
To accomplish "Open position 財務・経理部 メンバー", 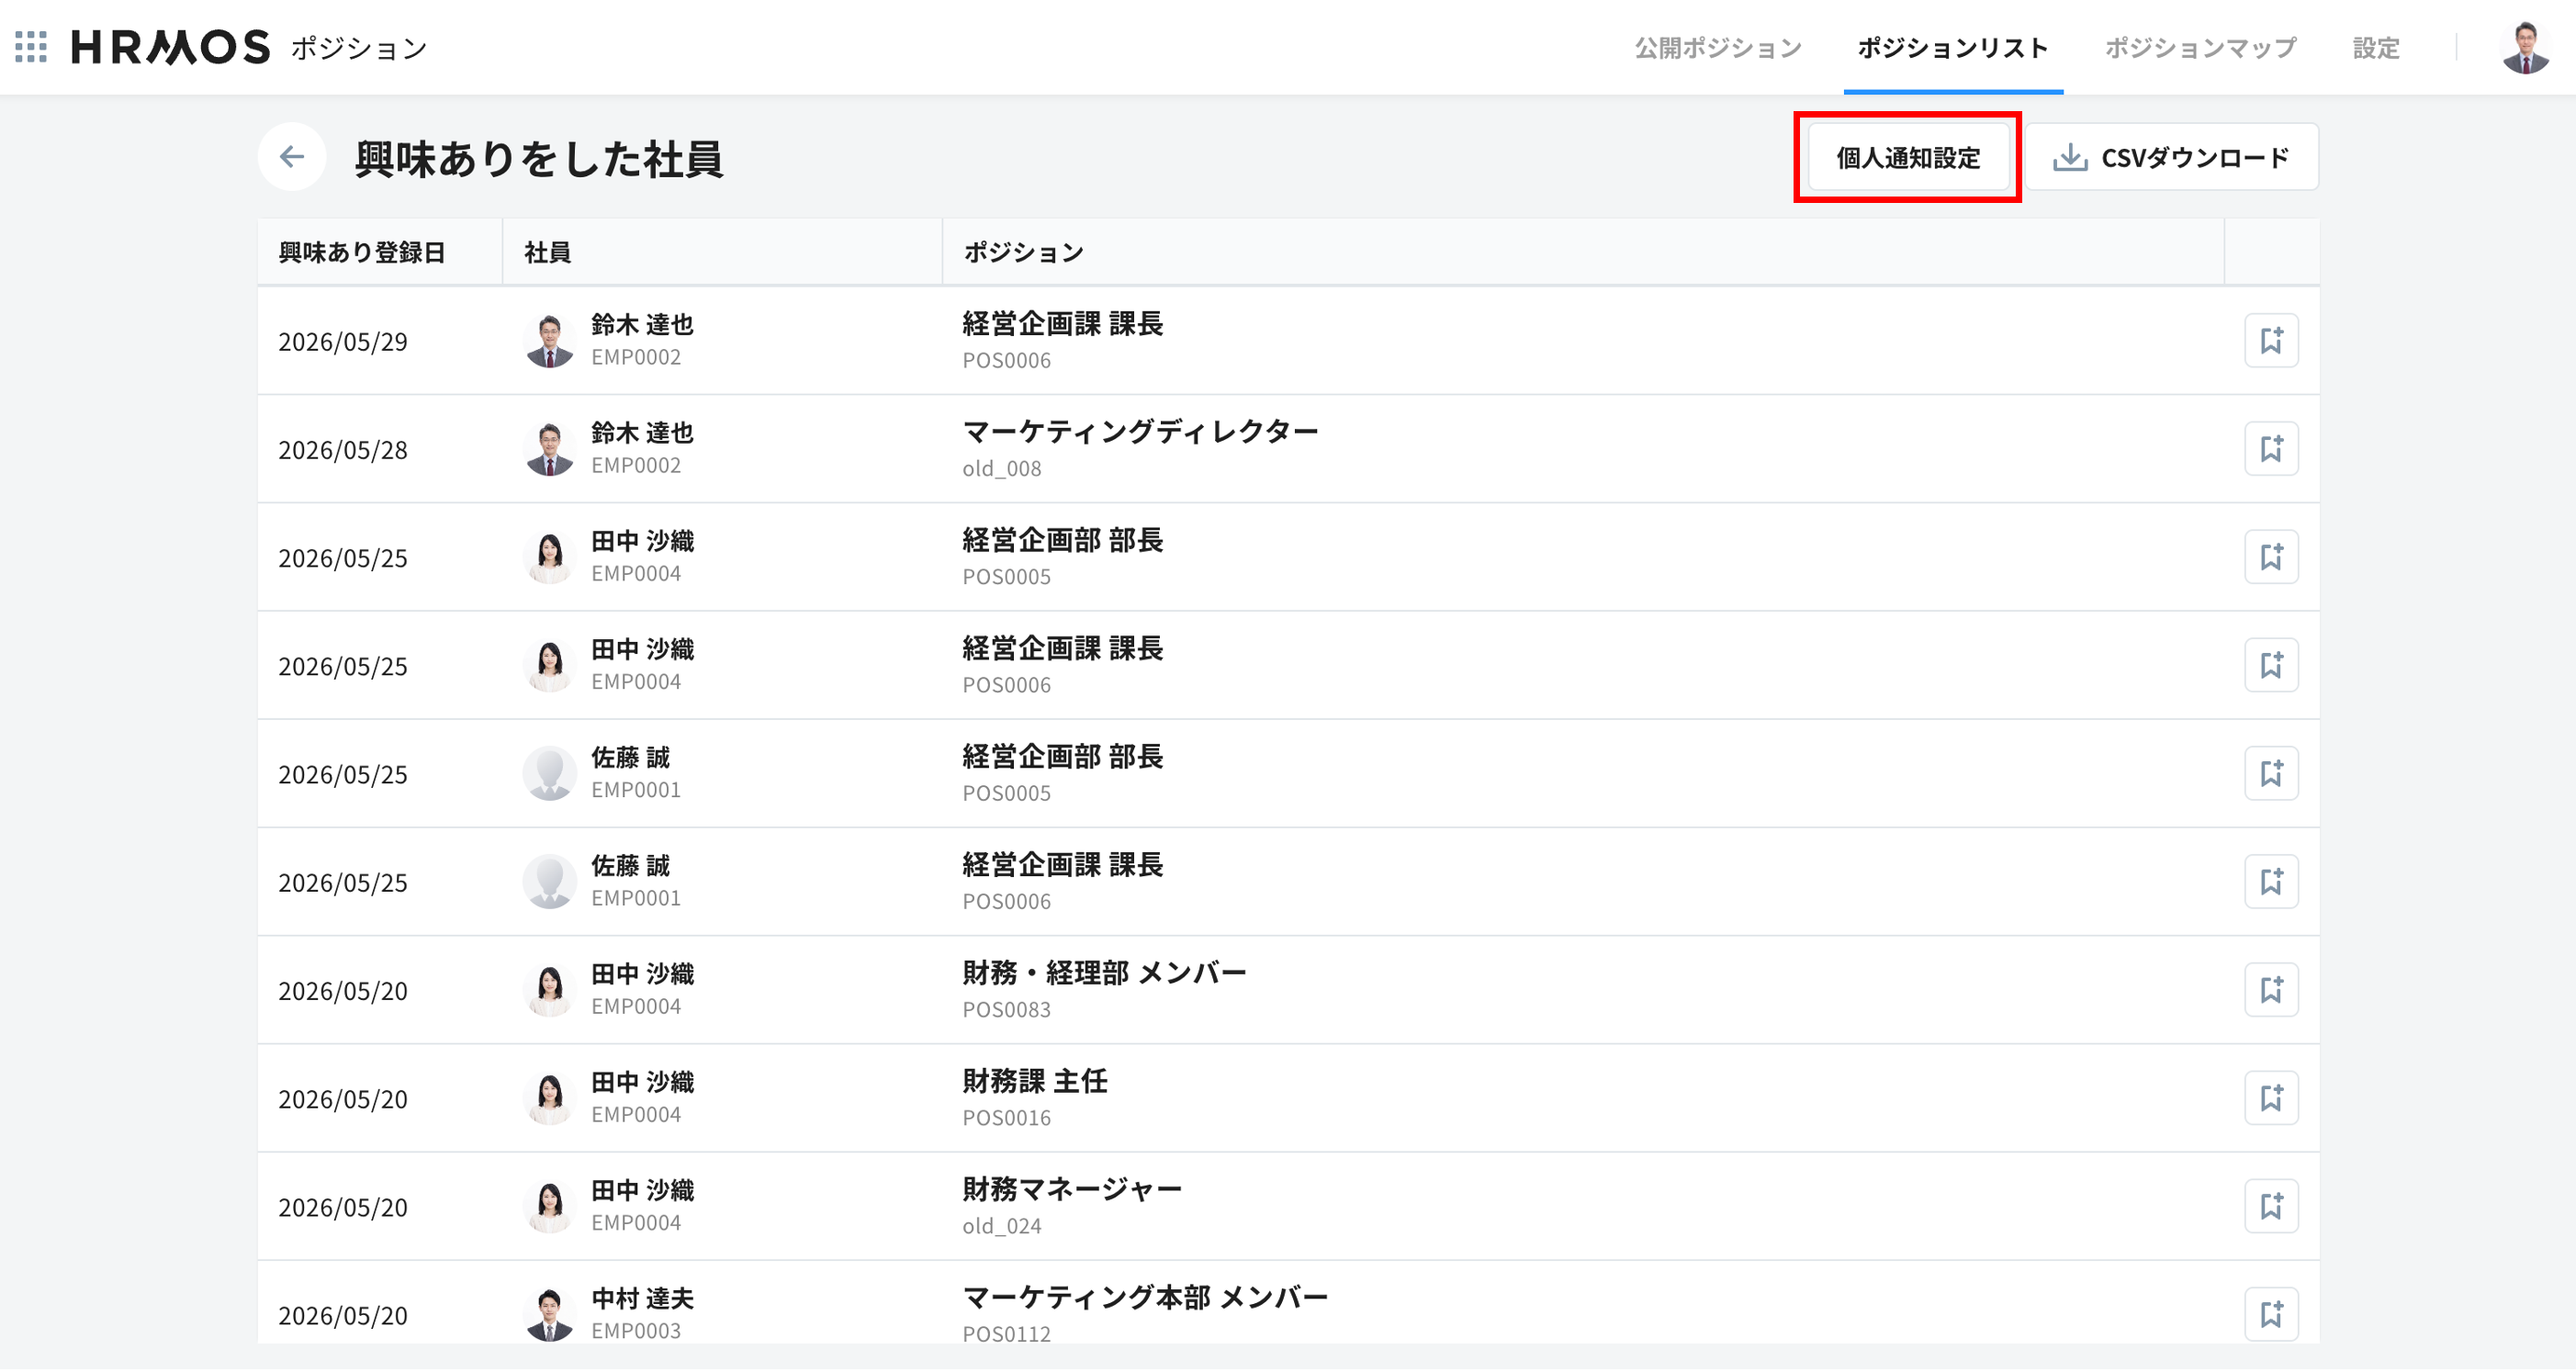I will tap(1104, 973).
